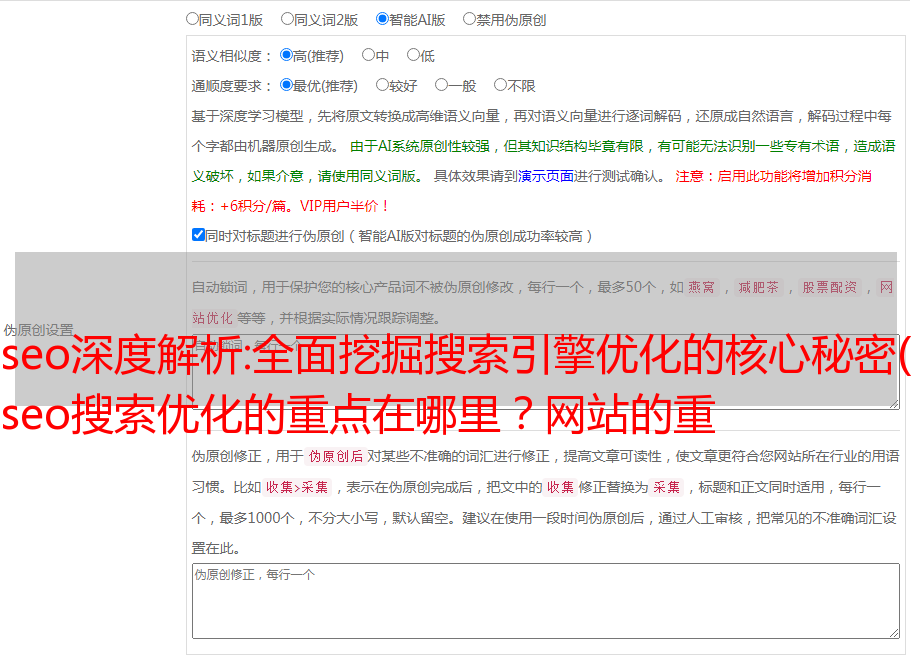
Task: Click the 自动锁词 text area
Action: (x=546, y=372)
